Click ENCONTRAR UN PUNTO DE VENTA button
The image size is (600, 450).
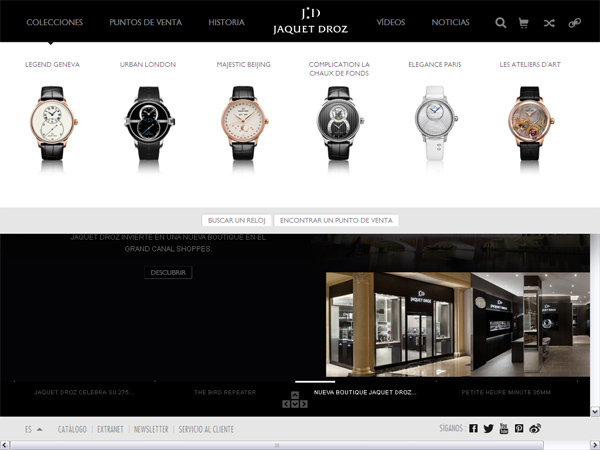(336, 220)
